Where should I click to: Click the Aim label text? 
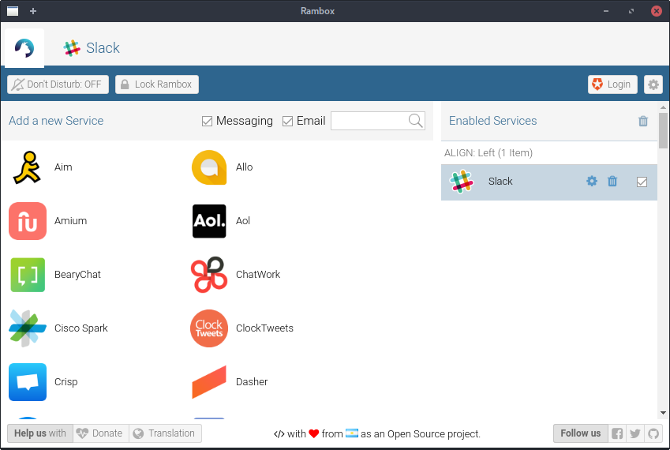click(x=63, y=167)
